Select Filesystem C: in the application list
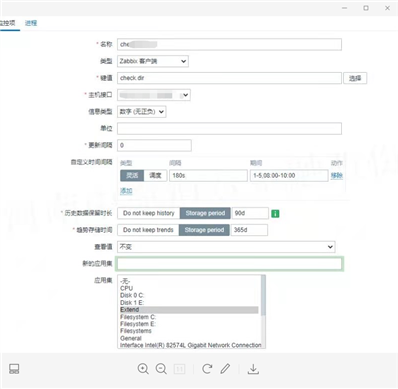The height and width of the screenshot is (389, 398). tap(189, 317)
